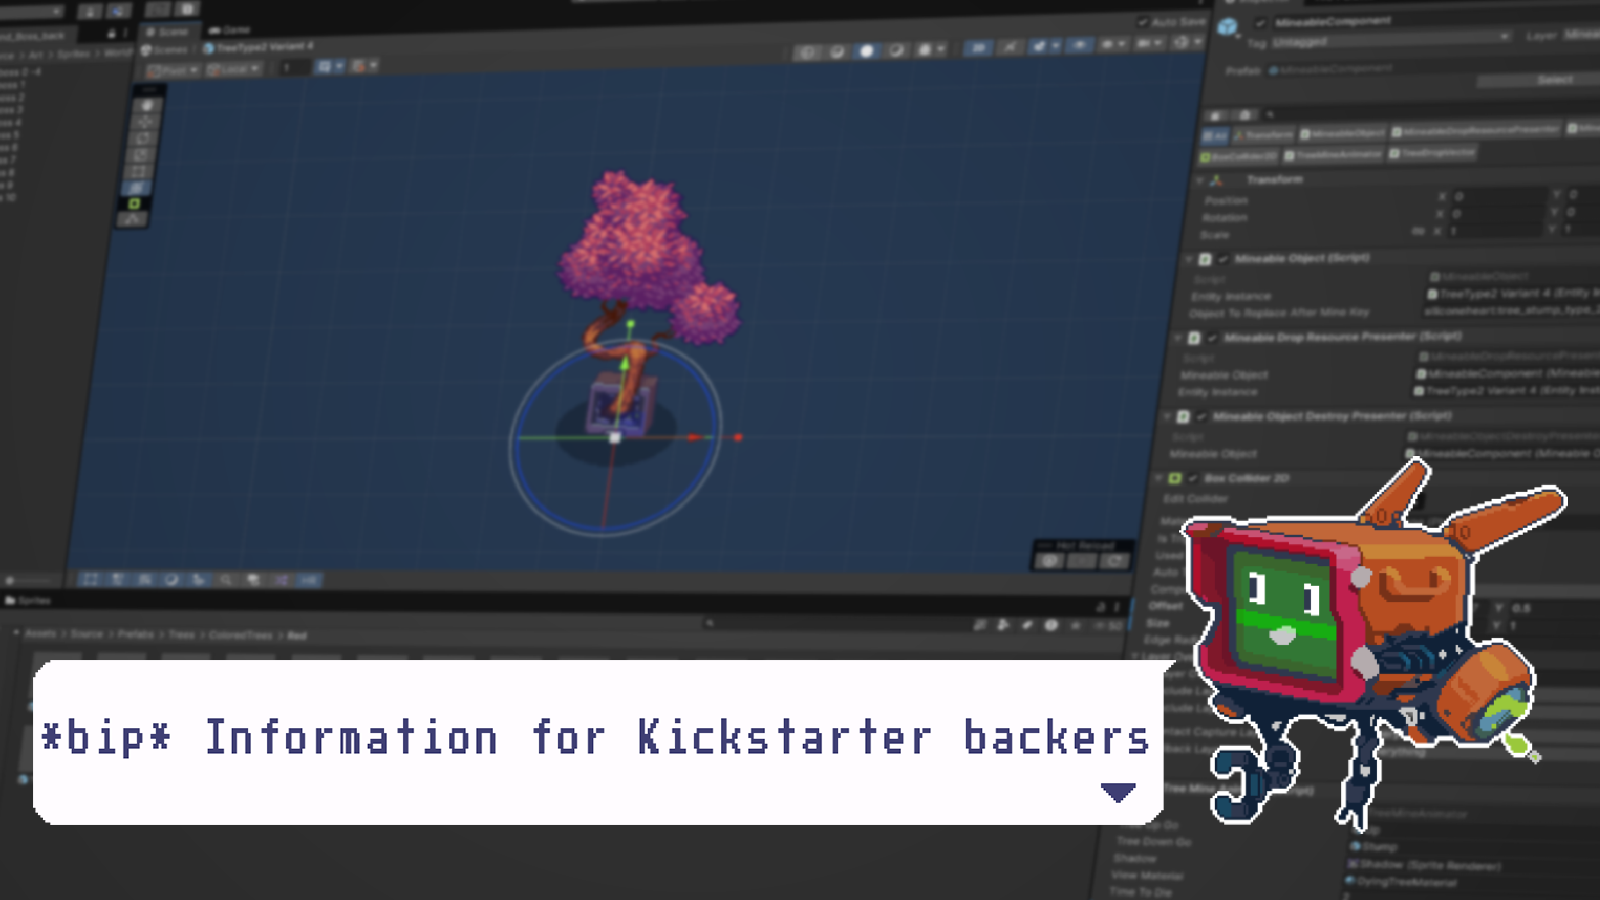The image size is (1600, 900).
Task: Advance the dialog with the down arrow
Action: pyautogui.click(x=1118, y=792)
